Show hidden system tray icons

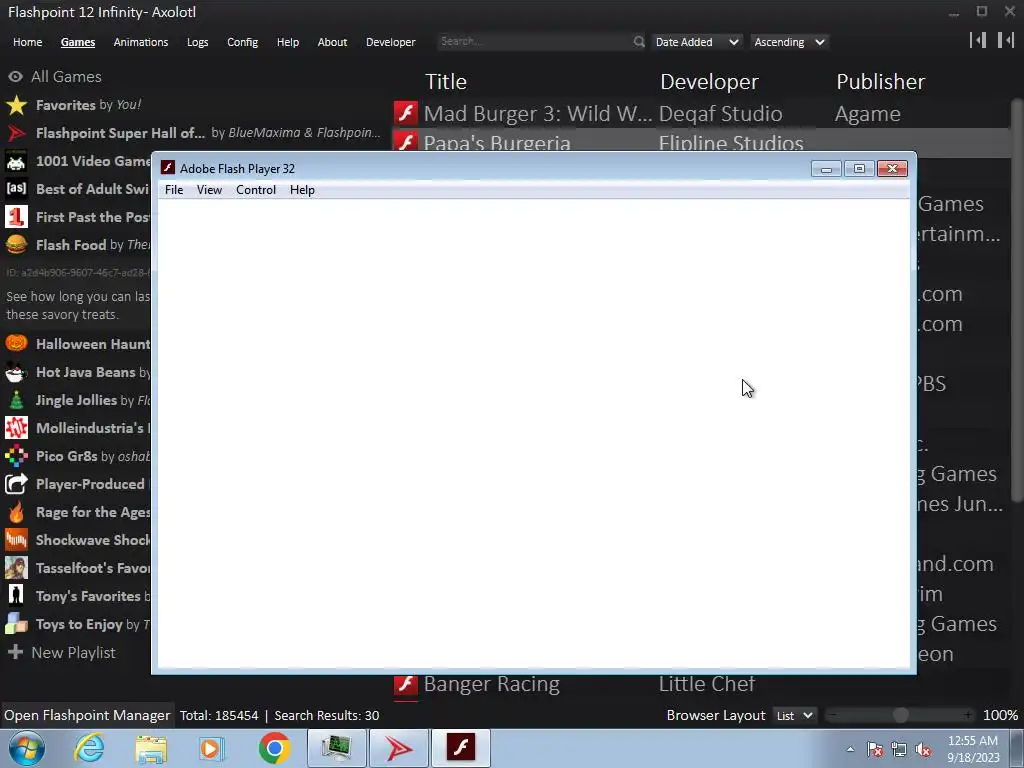850,749
